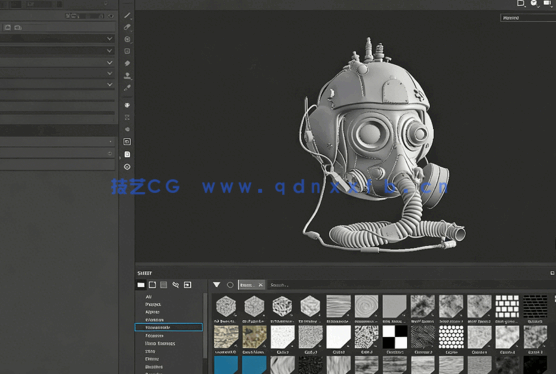The width and height of the screenshot is (556, 374).
Task: Open the shelf filter funnel
Action: pos(217,285)
